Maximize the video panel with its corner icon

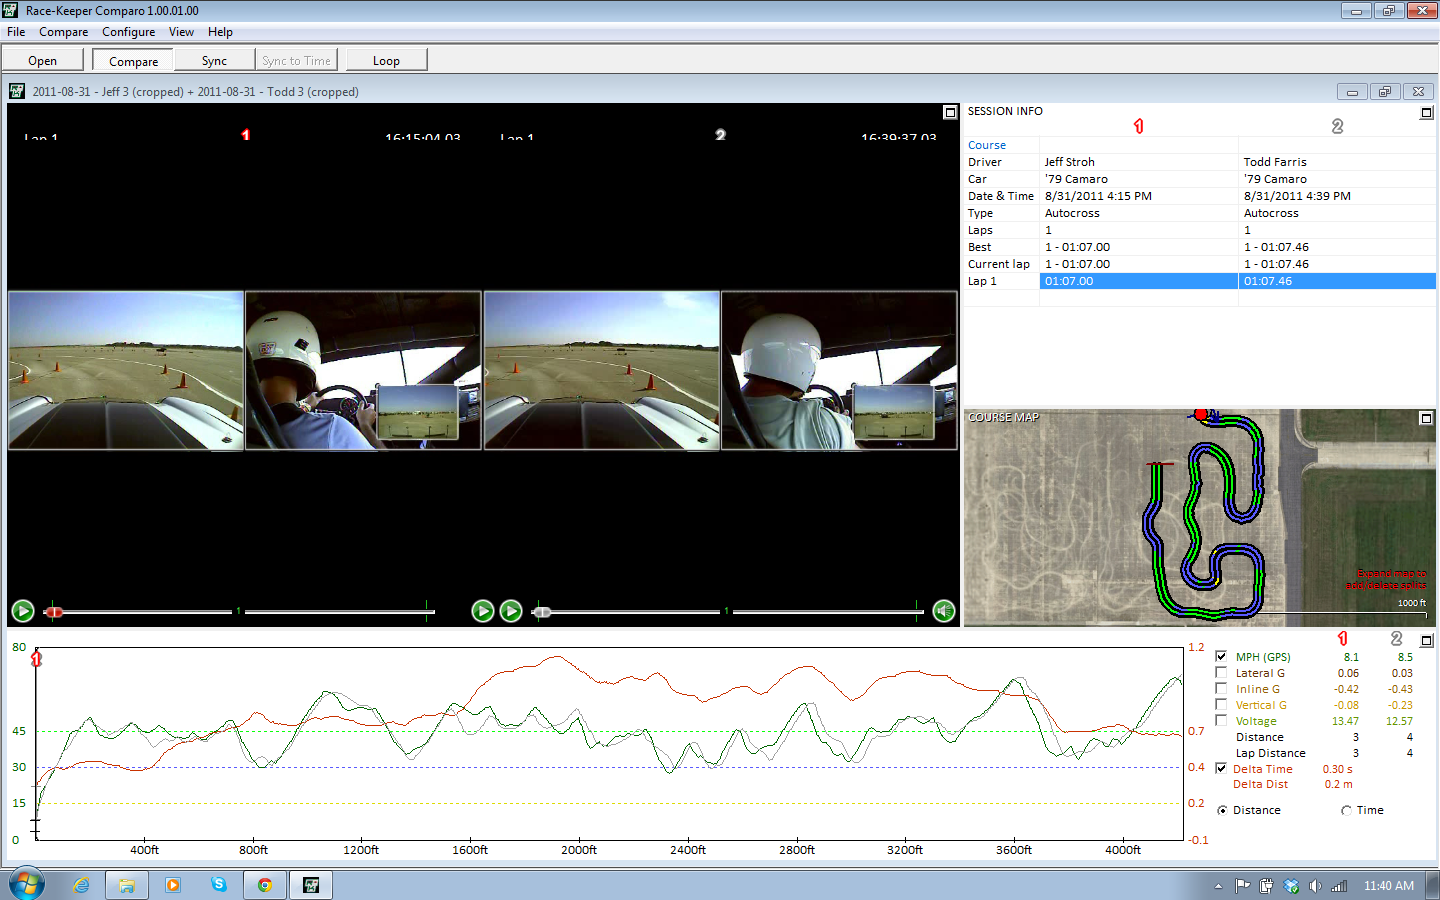pyautogui.click(x=950, y=112)
